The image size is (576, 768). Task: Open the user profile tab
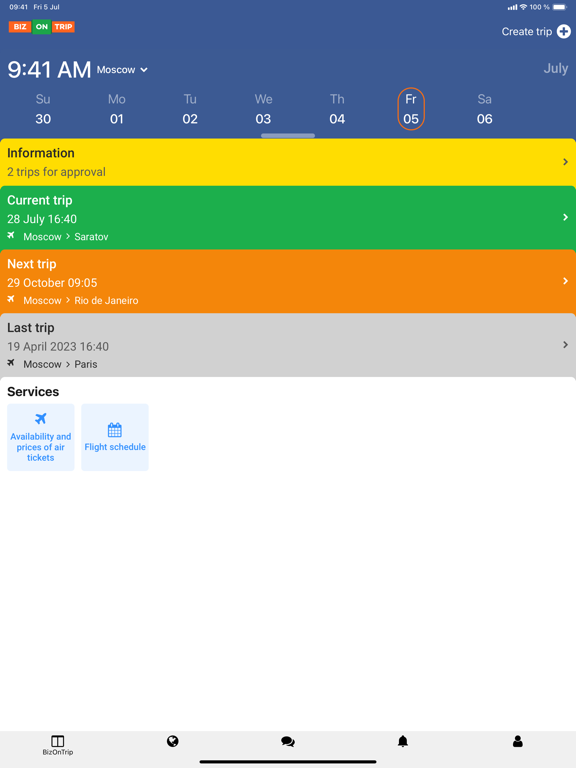(x=518, y=741)
